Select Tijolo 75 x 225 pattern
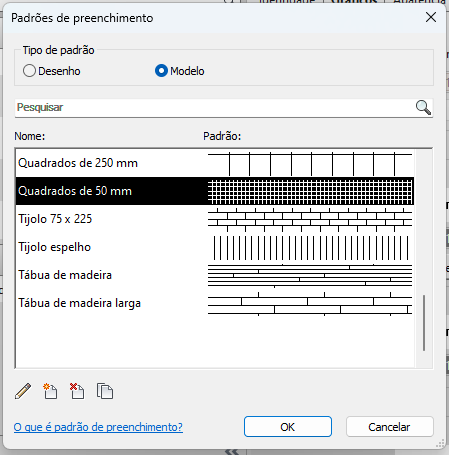The image size is (449, 455). [x=215, y=219]
